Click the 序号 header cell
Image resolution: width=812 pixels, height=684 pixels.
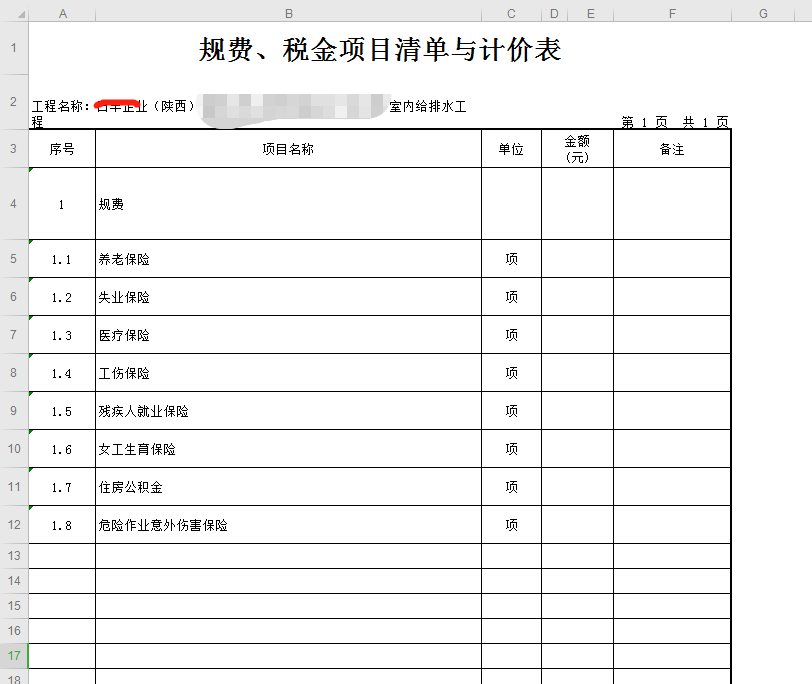[62, 149]
